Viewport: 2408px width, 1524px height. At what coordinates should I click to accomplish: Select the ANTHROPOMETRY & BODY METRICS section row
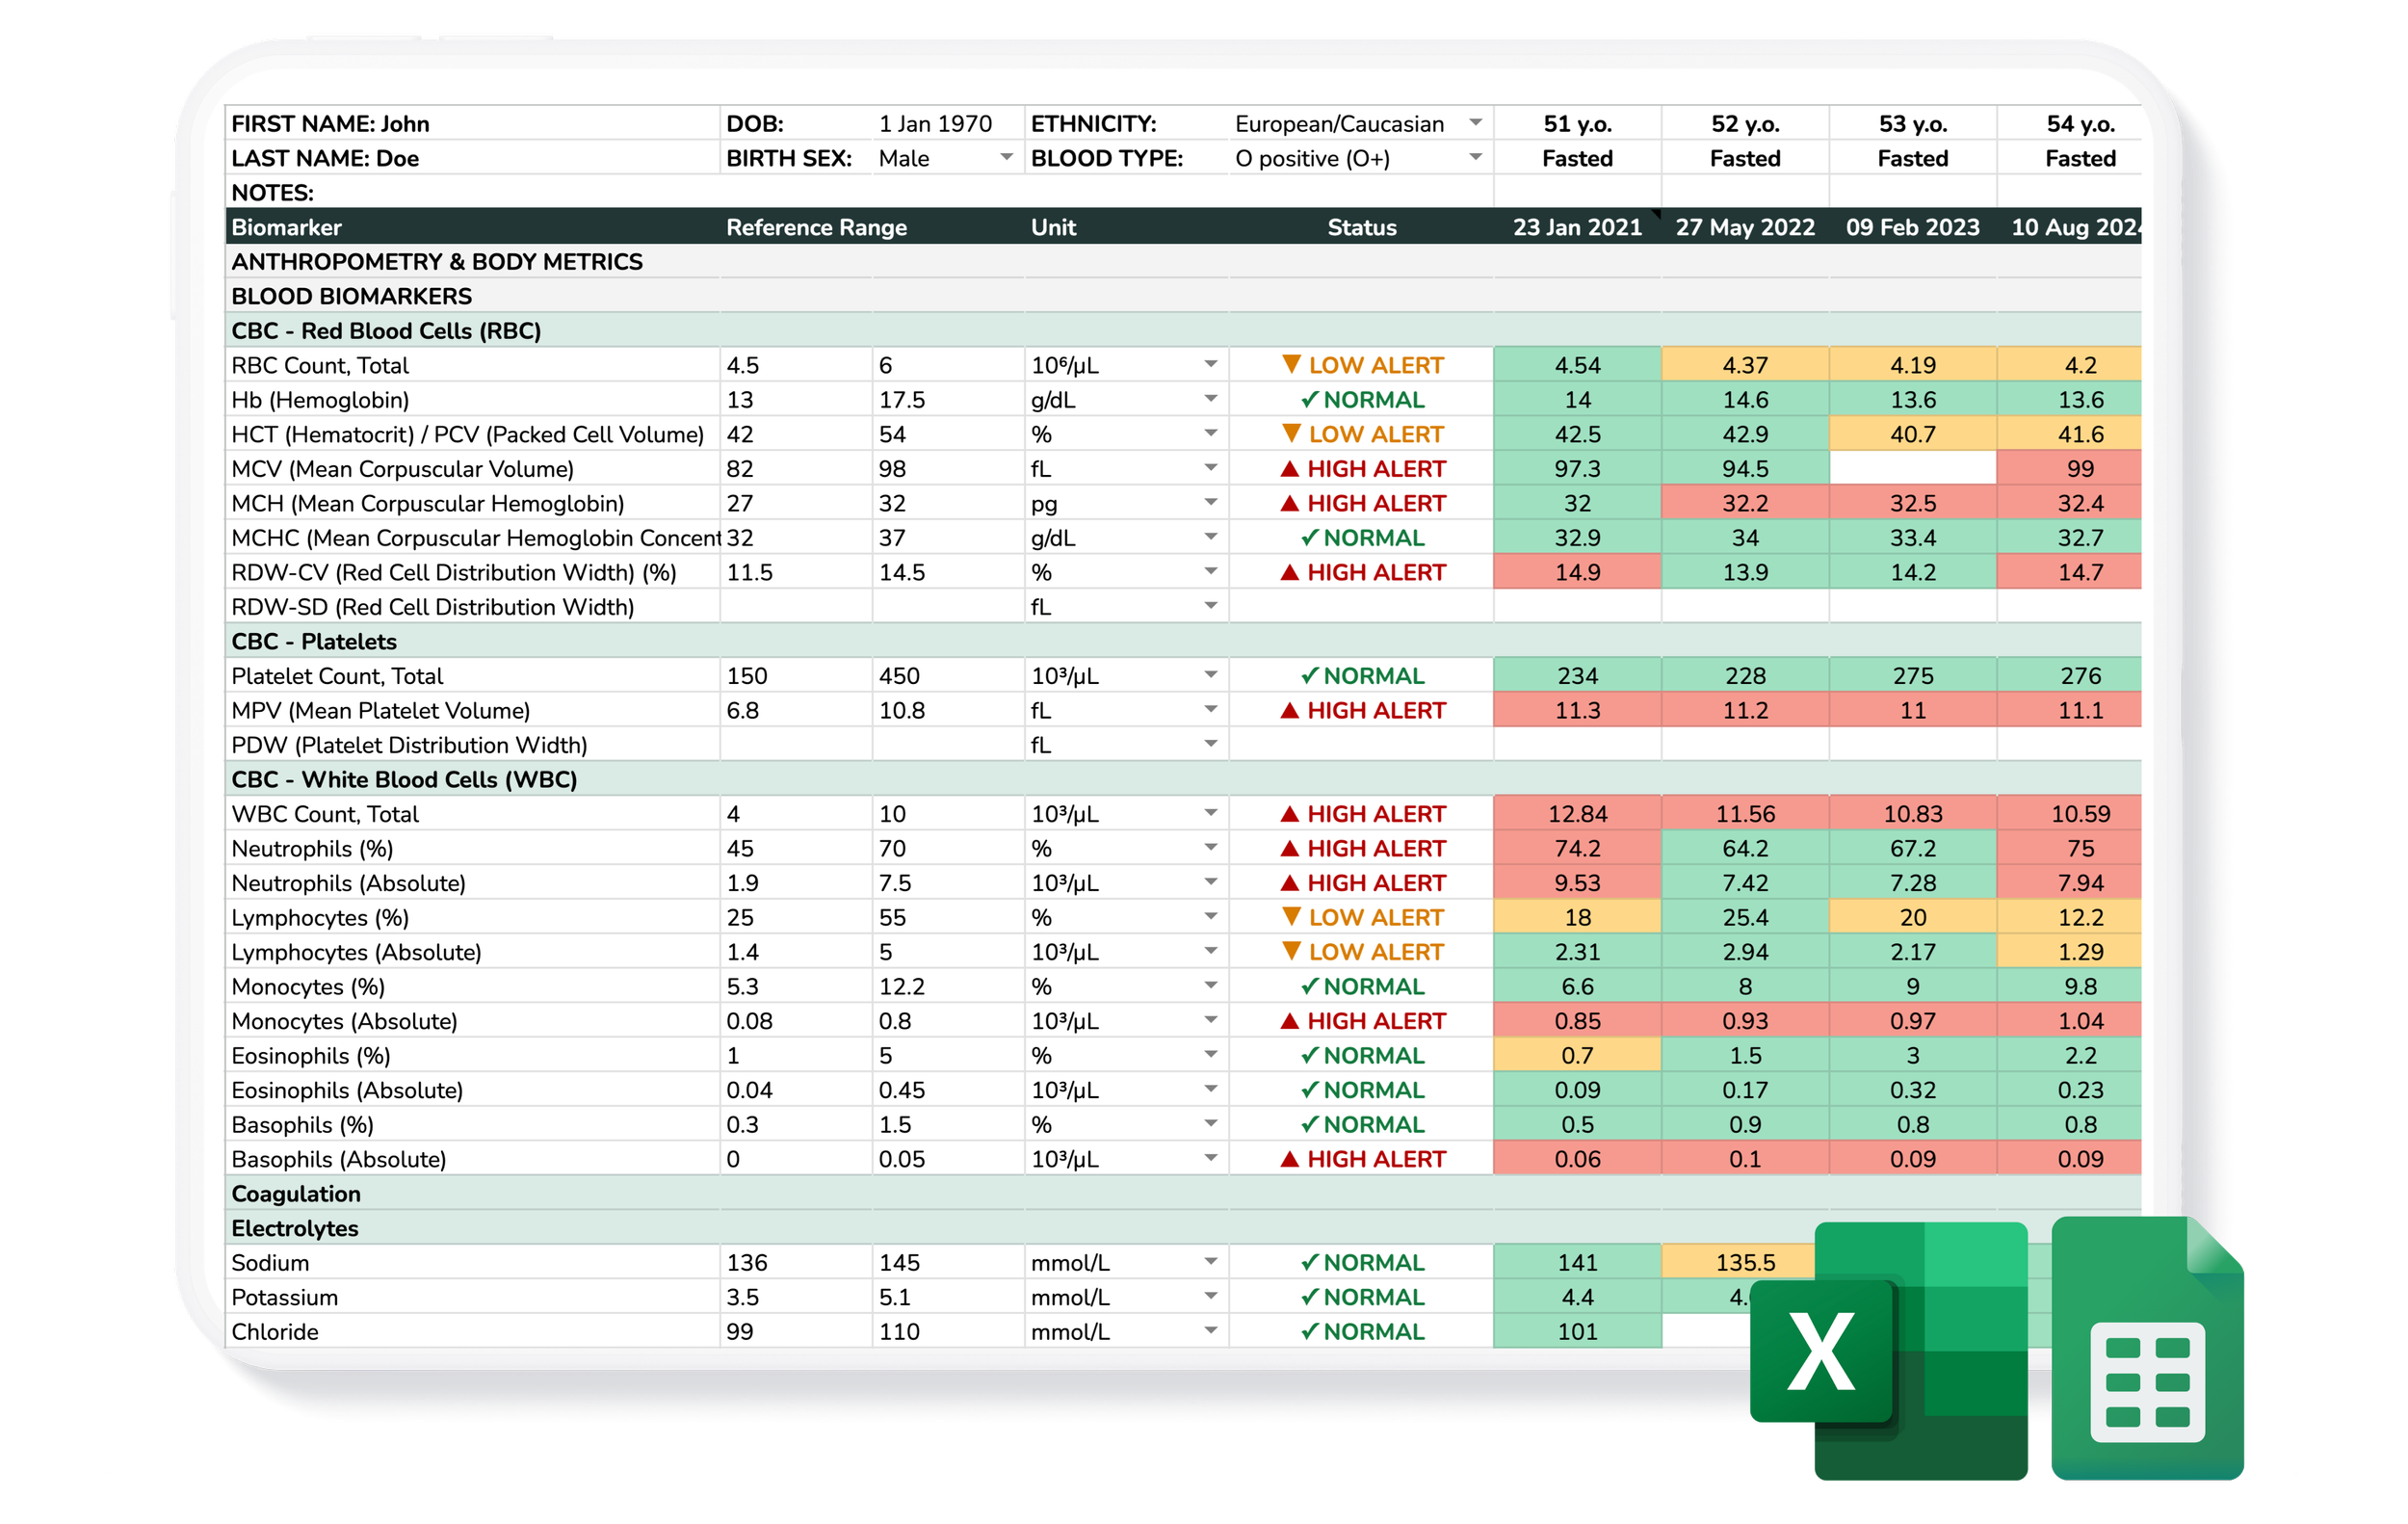(1183, 262)
